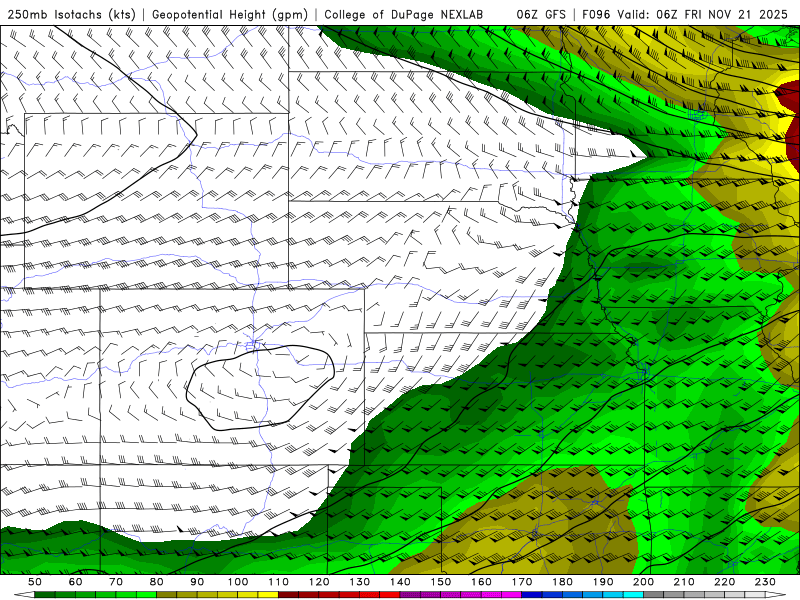Click the 180 knot legend label
This screenshot has height=600, width=800.
click(x=563, y=582)
